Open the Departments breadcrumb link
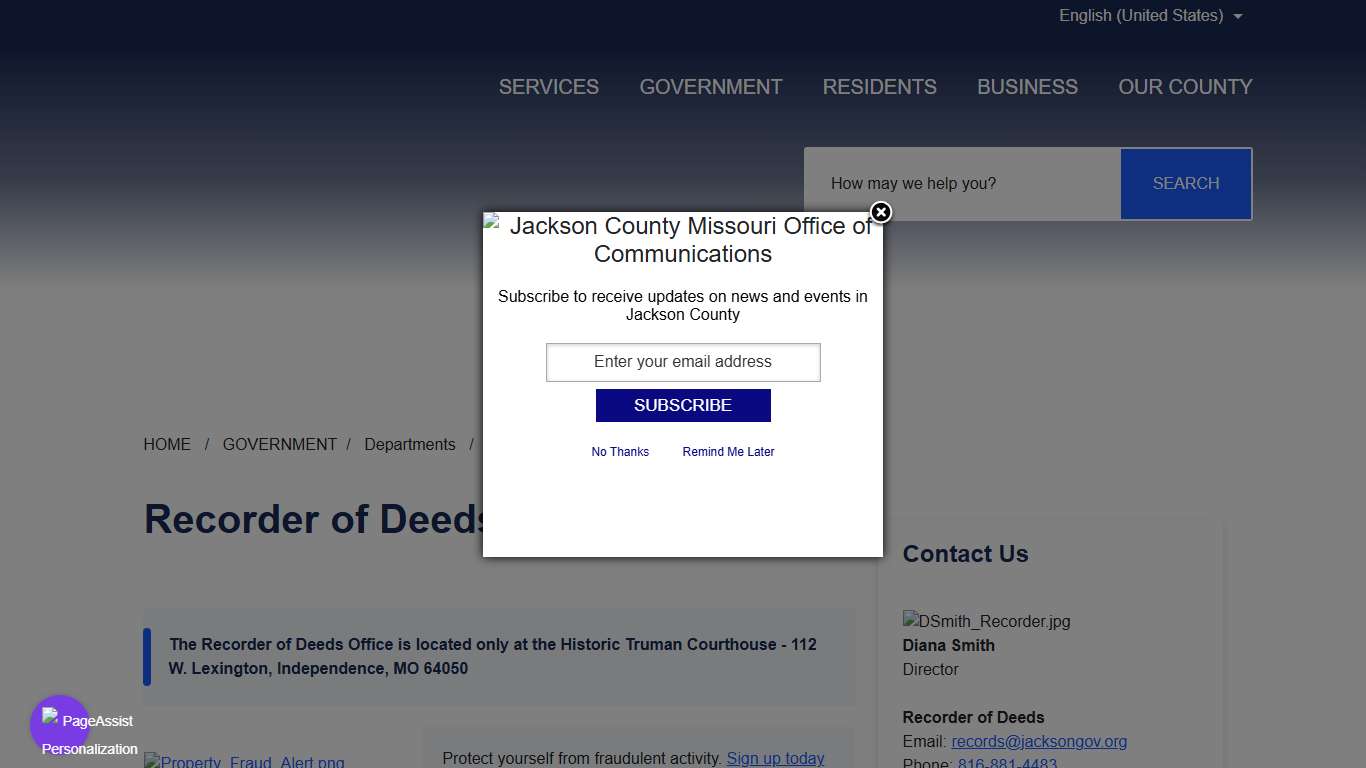The height and width of the screenshot is (768, 1366). (x=410, y=444)
